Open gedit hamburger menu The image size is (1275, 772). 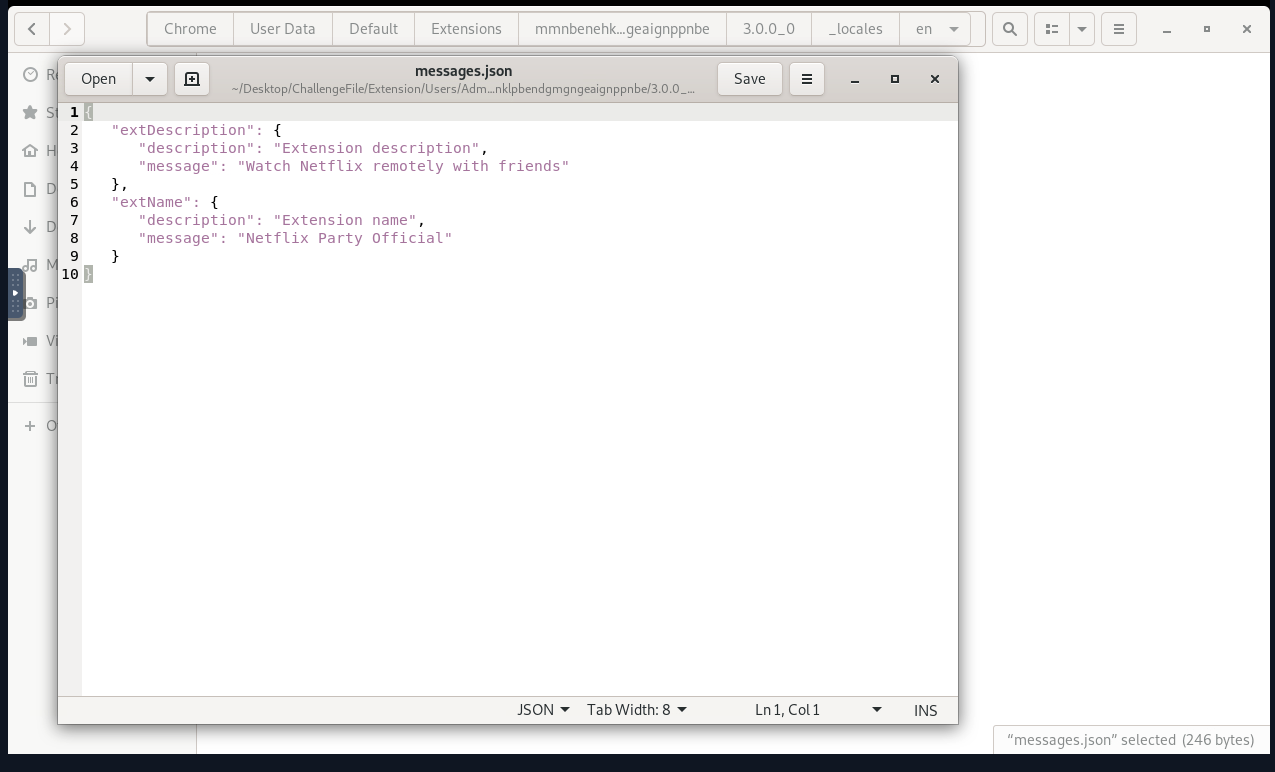[807, 79]
